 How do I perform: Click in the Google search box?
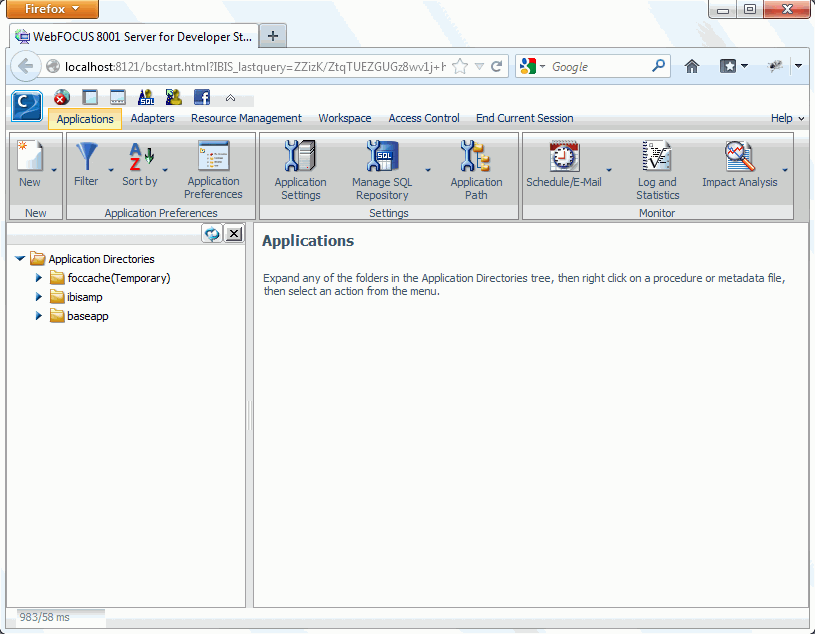coord(600,67)
